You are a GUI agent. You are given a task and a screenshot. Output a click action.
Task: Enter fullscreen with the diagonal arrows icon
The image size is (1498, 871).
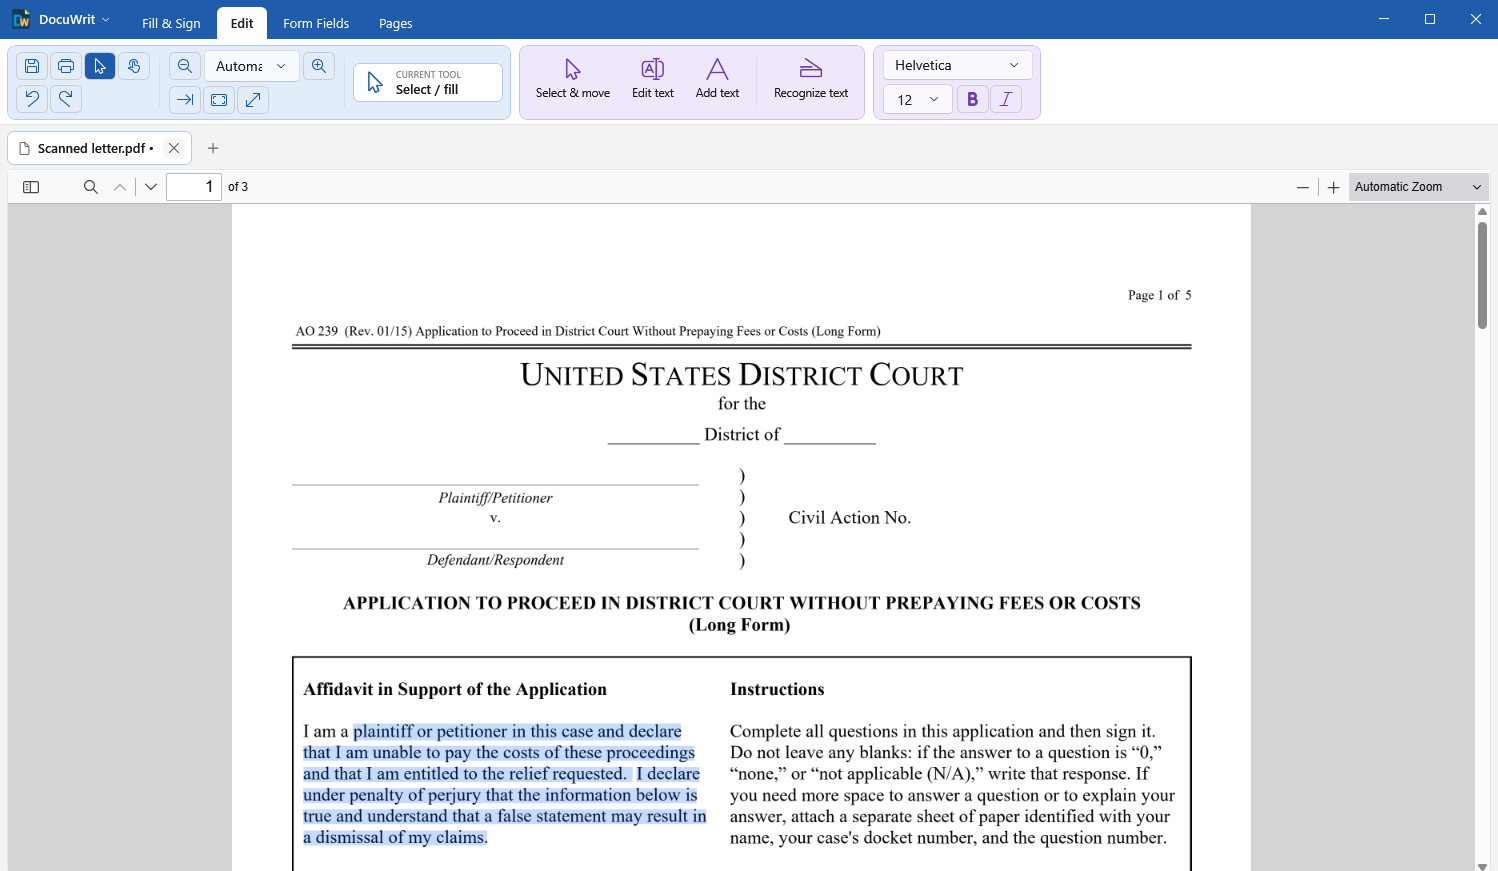point(253,99)
